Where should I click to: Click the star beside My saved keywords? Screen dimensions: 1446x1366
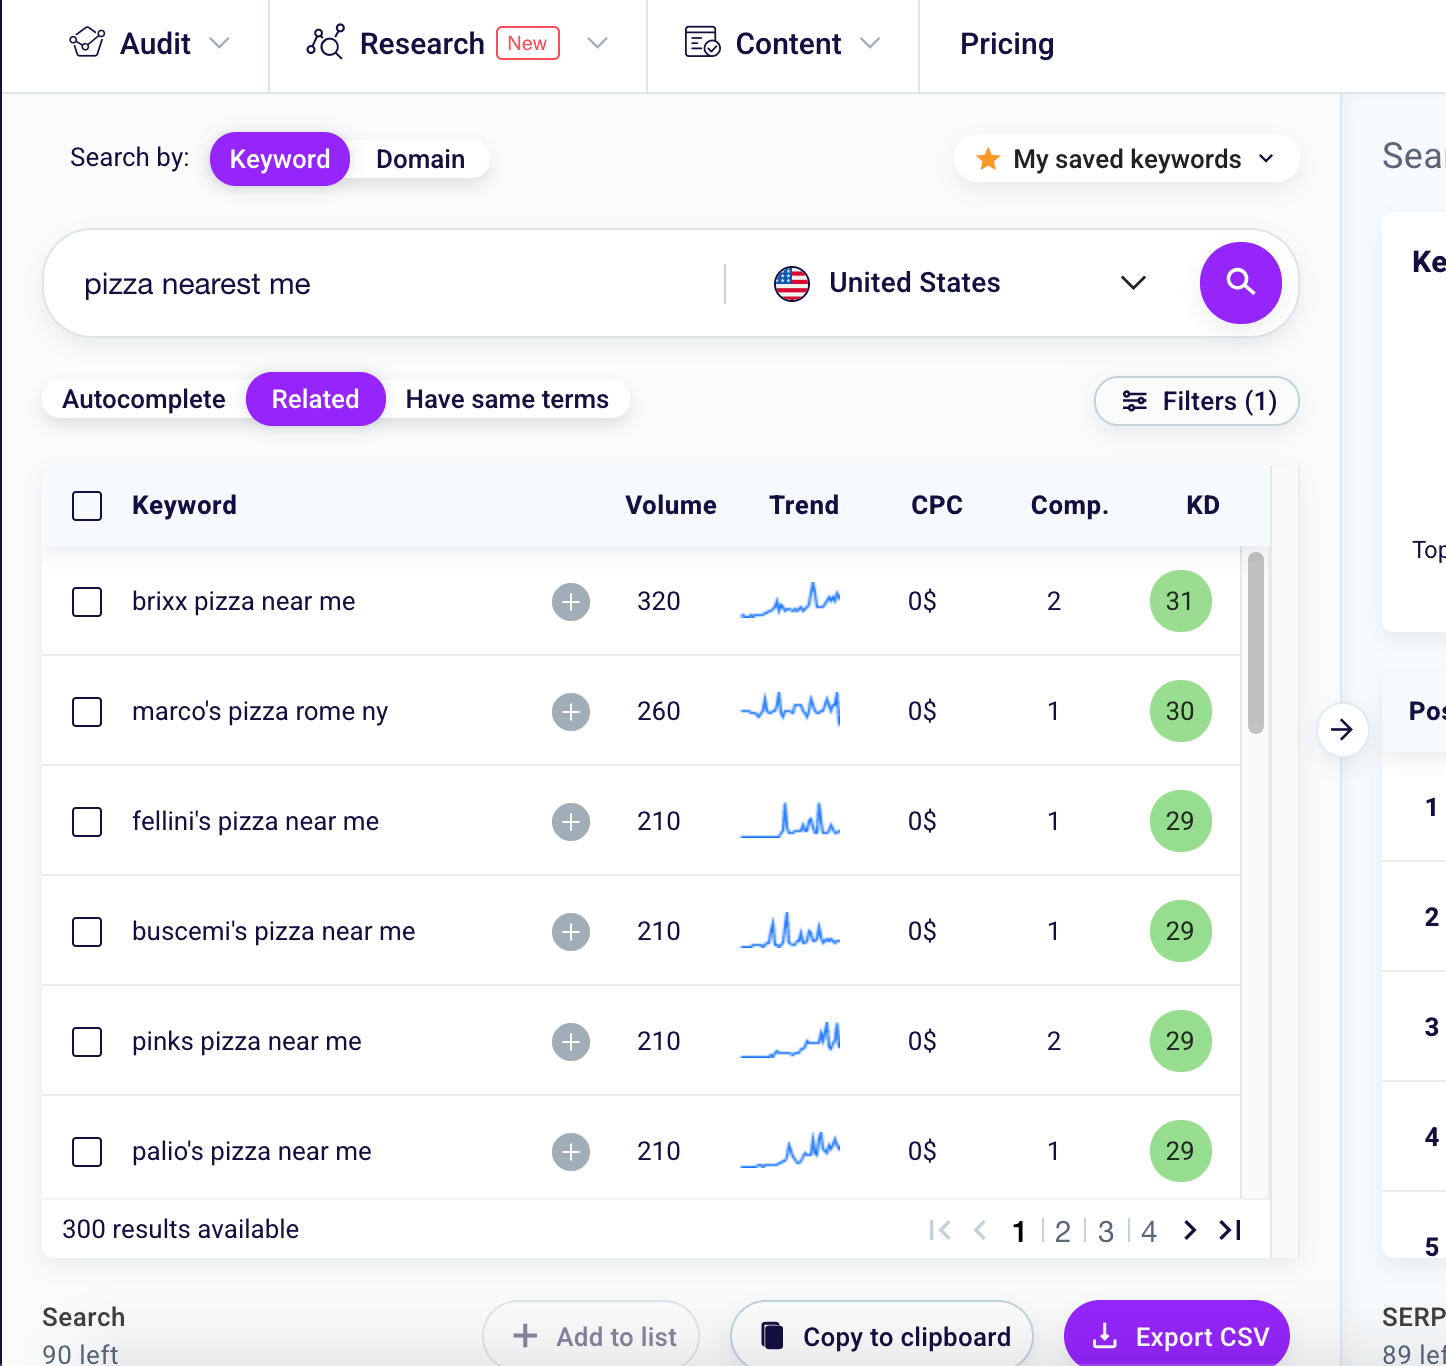pyautogui.click(x=988, y=158)
